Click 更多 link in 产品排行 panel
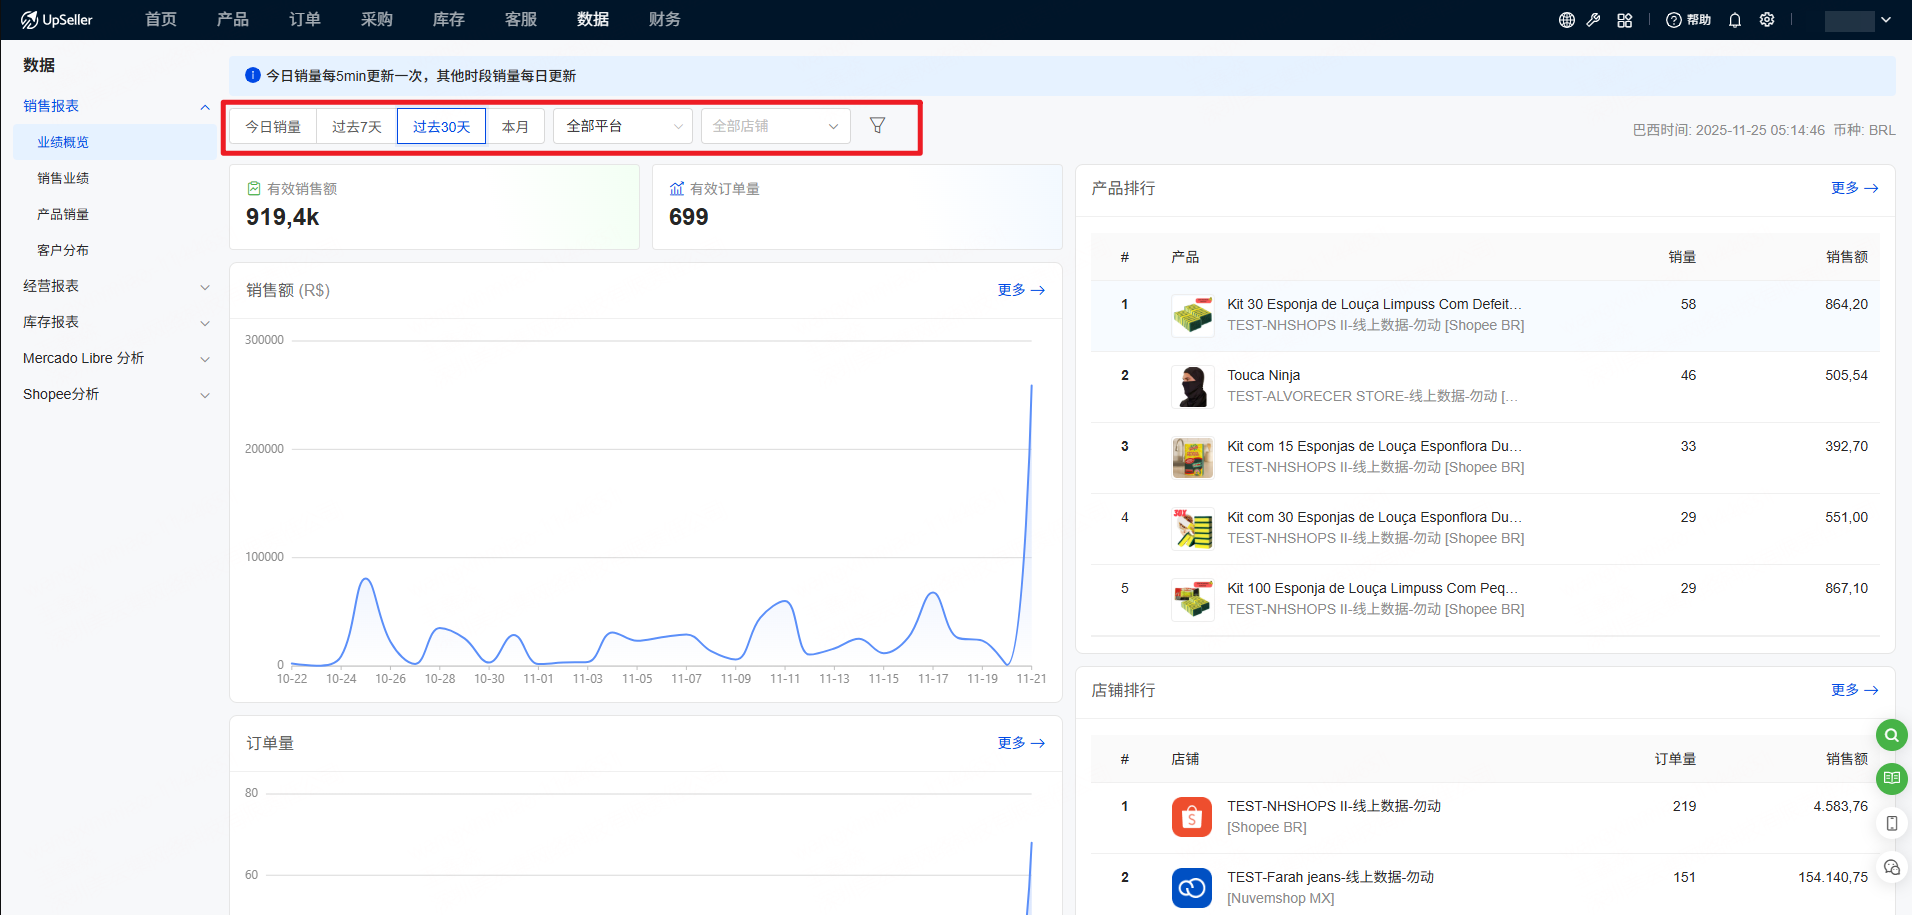Screen dimensions: 1912x915 click(x=1854, y=188)
